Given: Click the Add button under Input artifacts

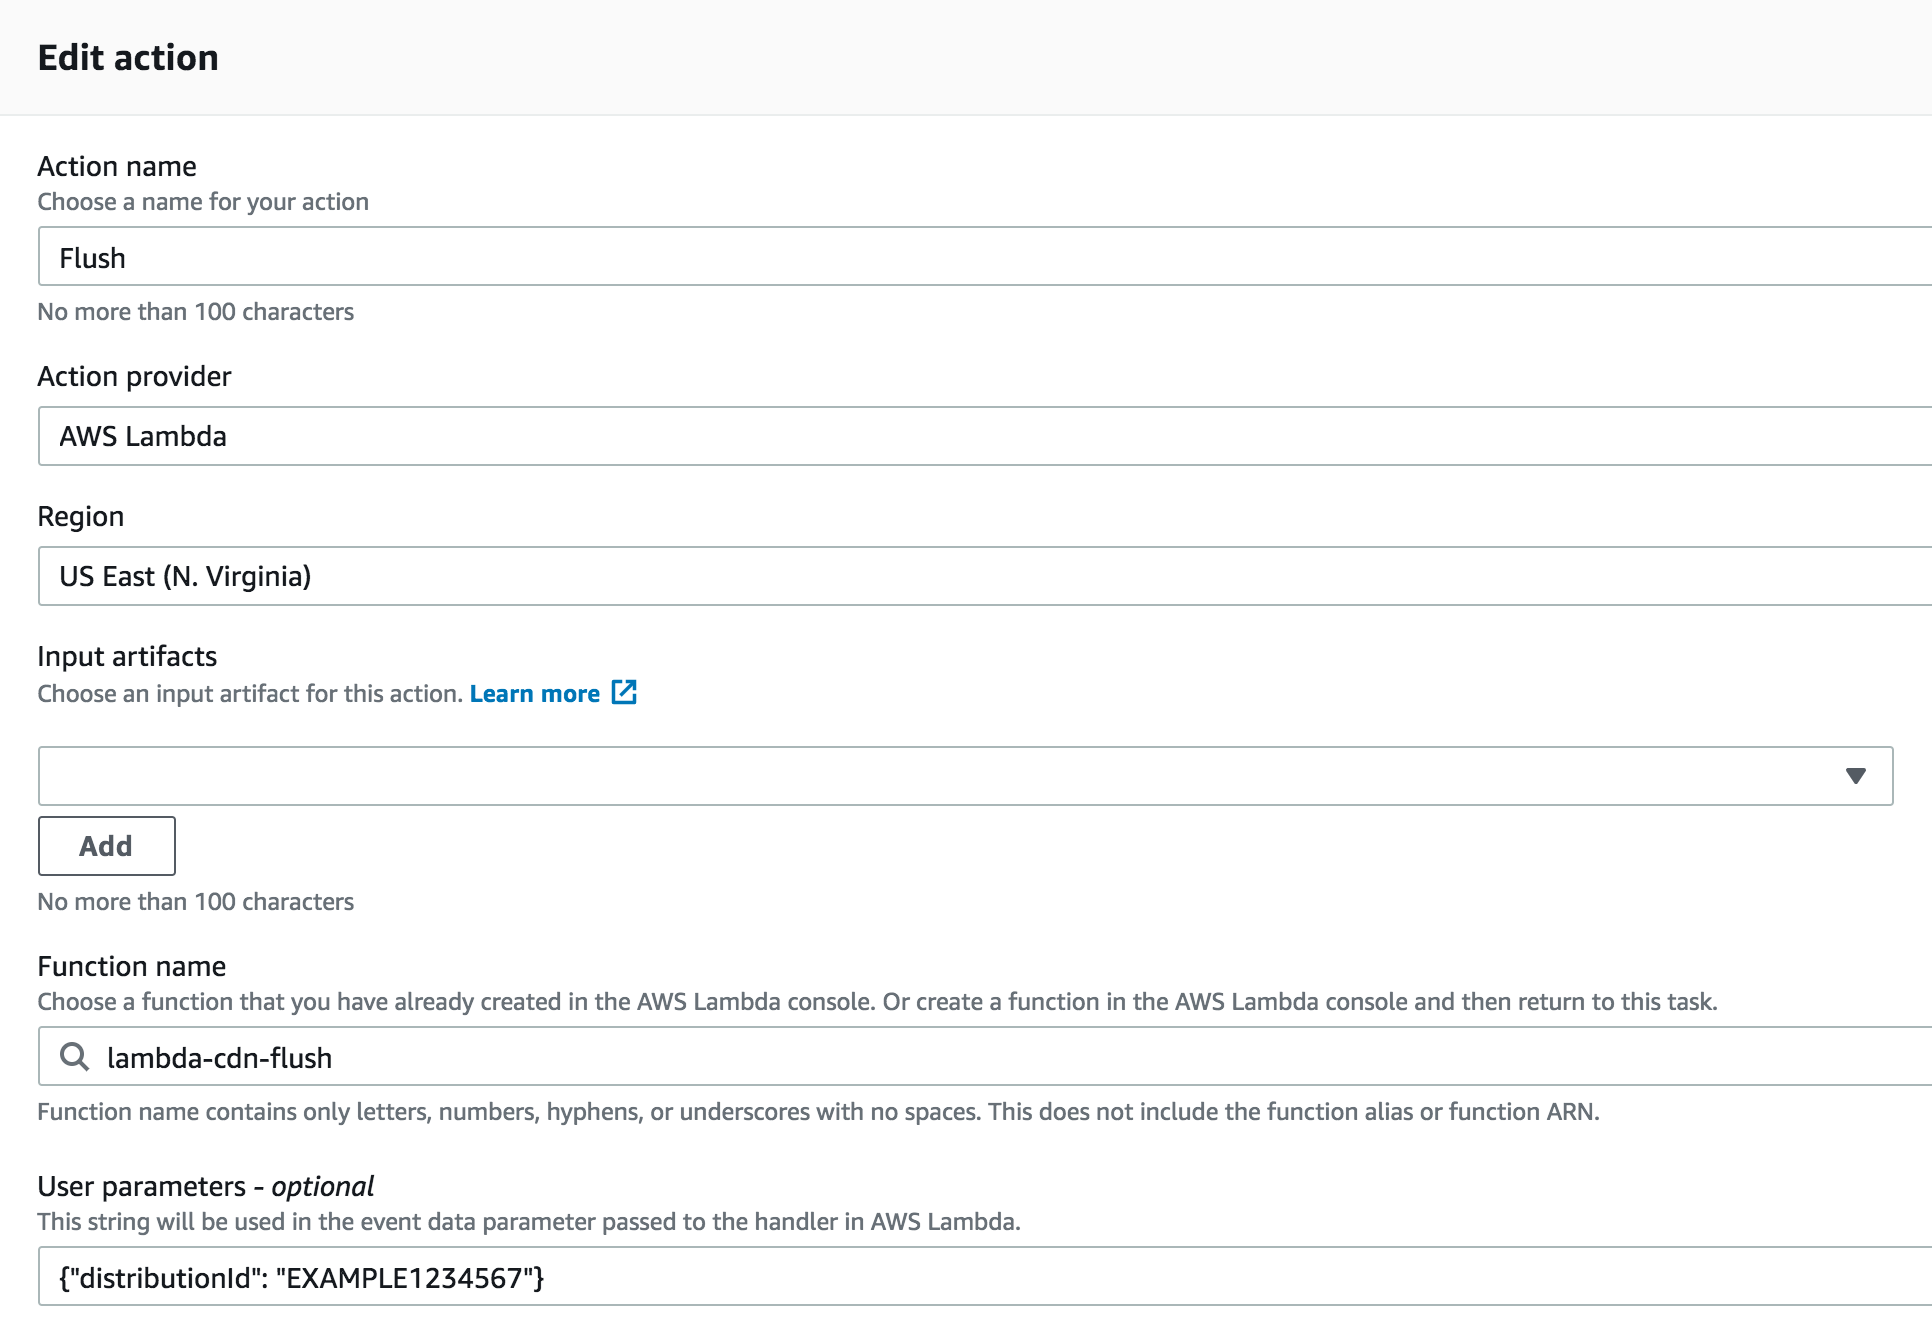Looking at the screenshot, I should point(106,846).
